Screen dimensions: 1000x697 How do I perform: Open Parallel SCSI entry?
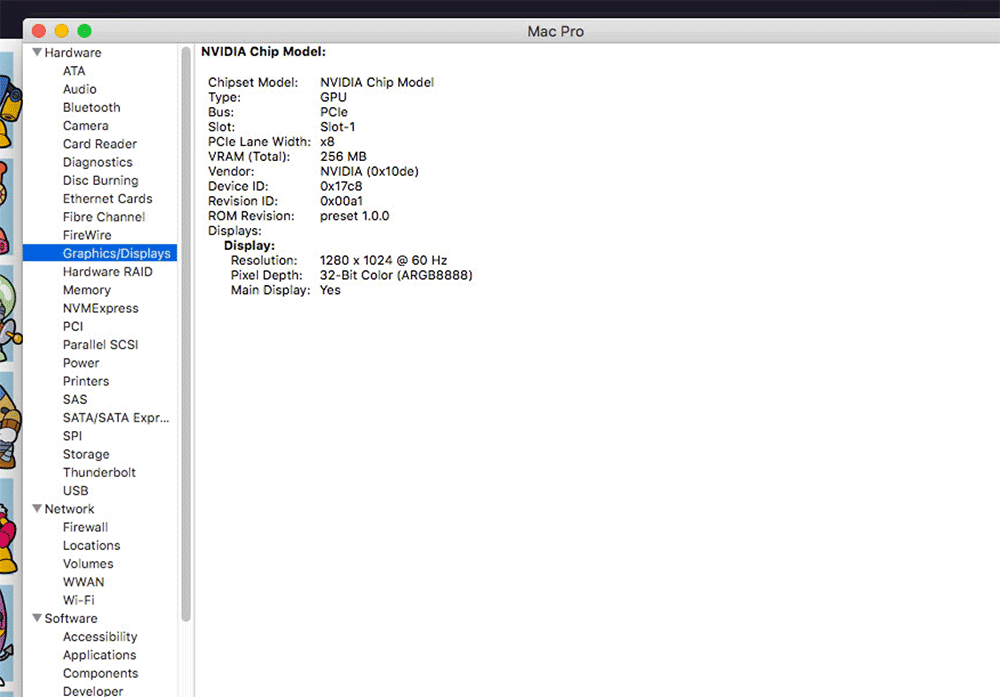[100, 345]
